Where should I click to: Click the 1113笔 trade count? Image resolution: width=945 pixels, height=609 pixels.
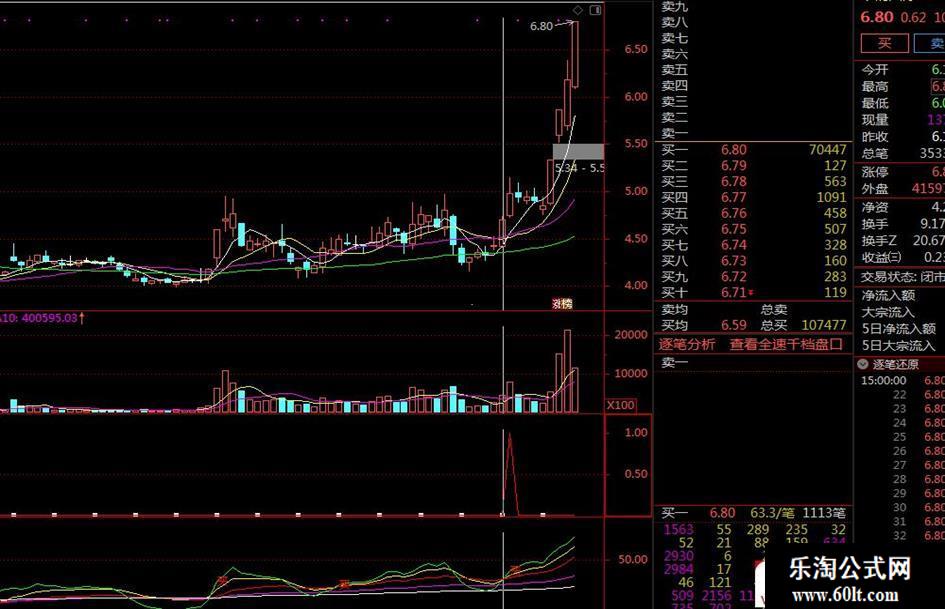(x=823, y=513)
